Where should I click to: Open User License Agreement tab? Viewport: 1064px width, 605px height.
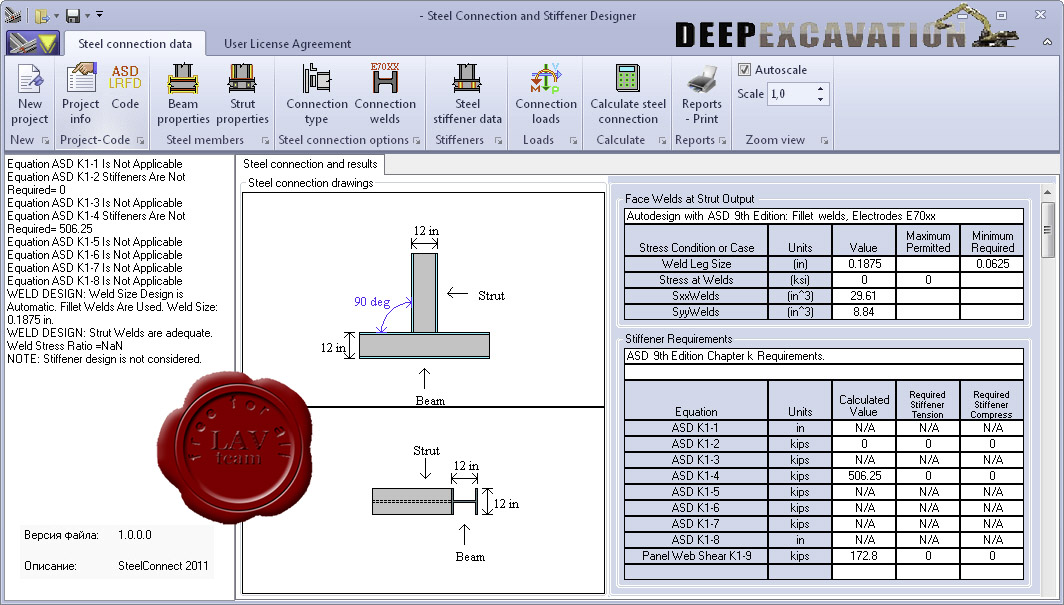287,43
